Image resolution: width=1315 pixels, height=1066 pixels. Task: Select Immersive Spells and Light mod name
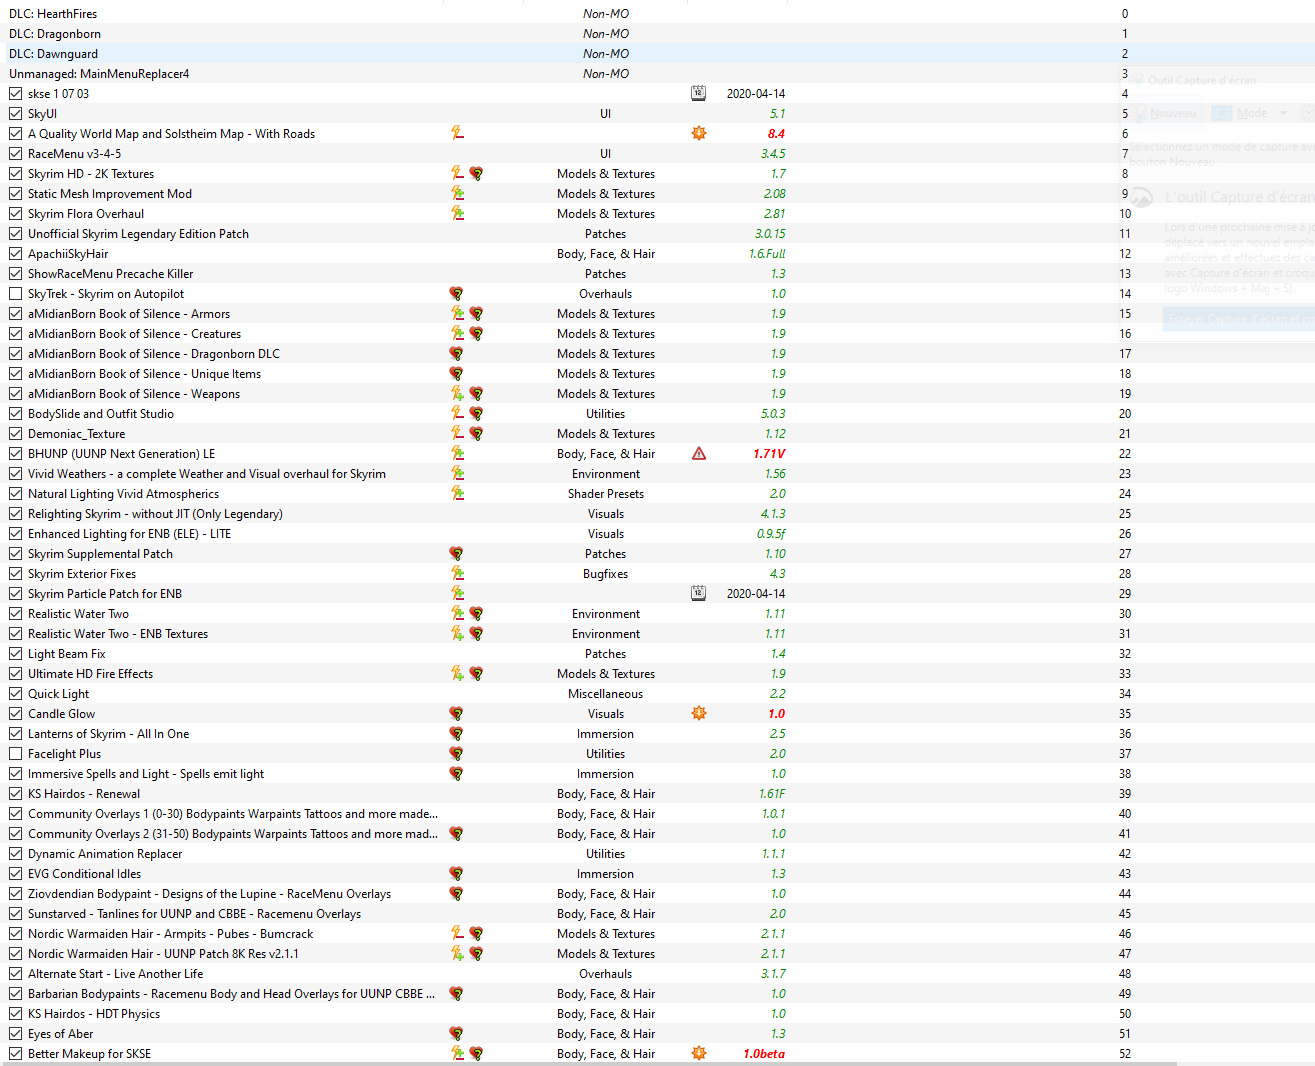tap(146, 773)
